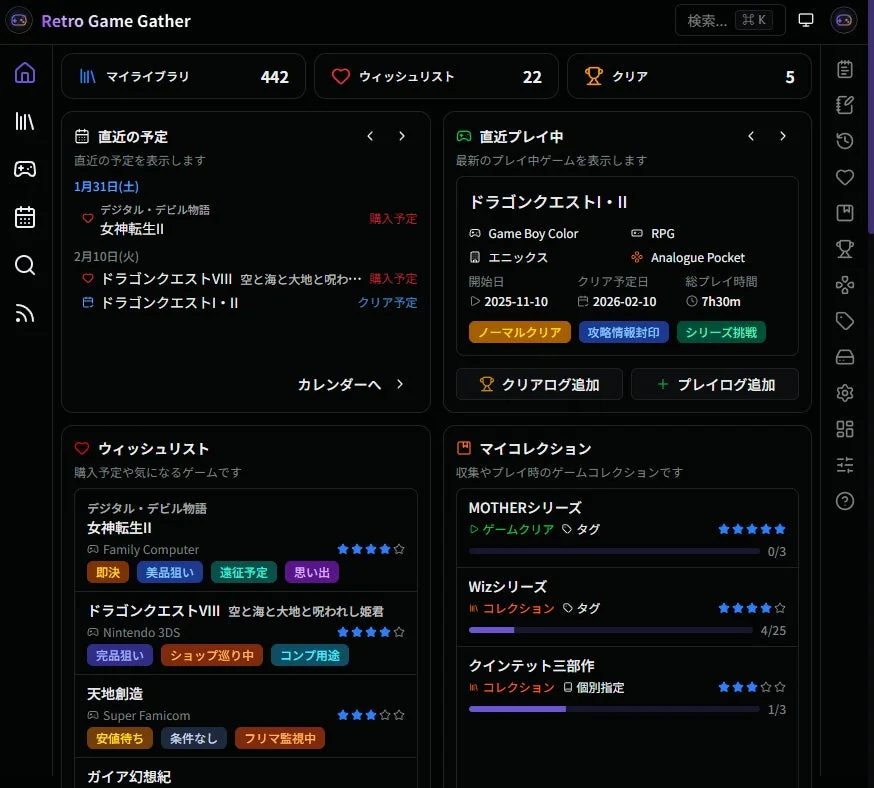Click the previous arrow on the 直近プレイ中 card

[x=751, y=136]
